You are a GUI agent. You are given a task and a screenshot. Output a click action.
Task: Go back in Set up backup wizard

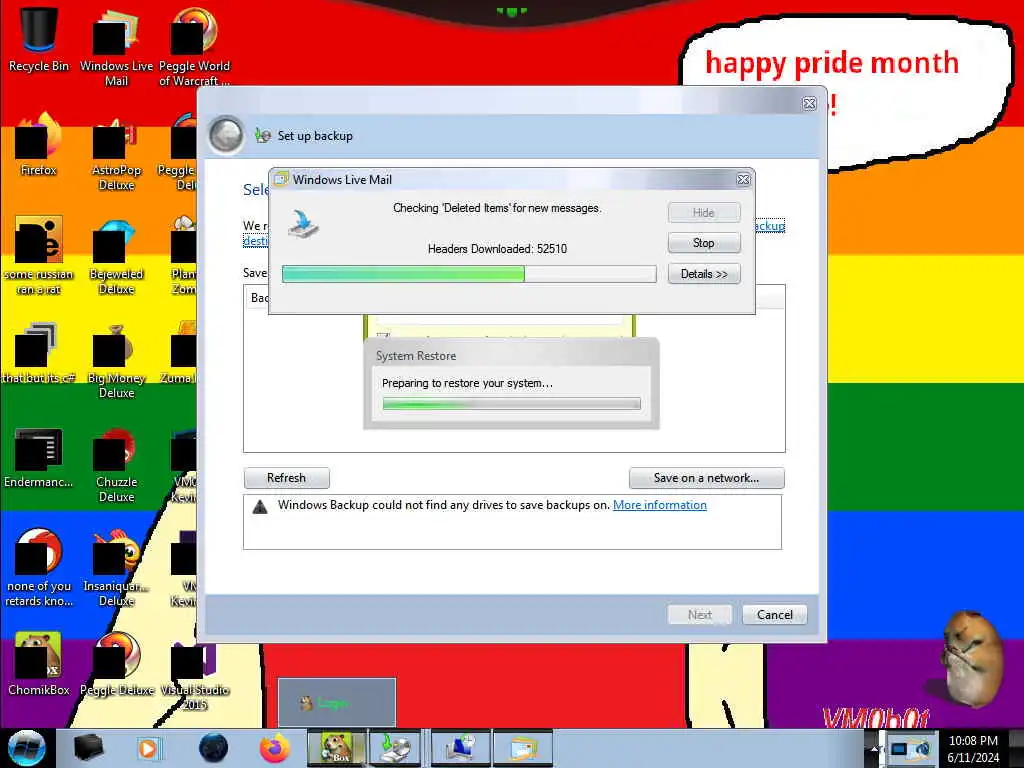click(226, 135)
